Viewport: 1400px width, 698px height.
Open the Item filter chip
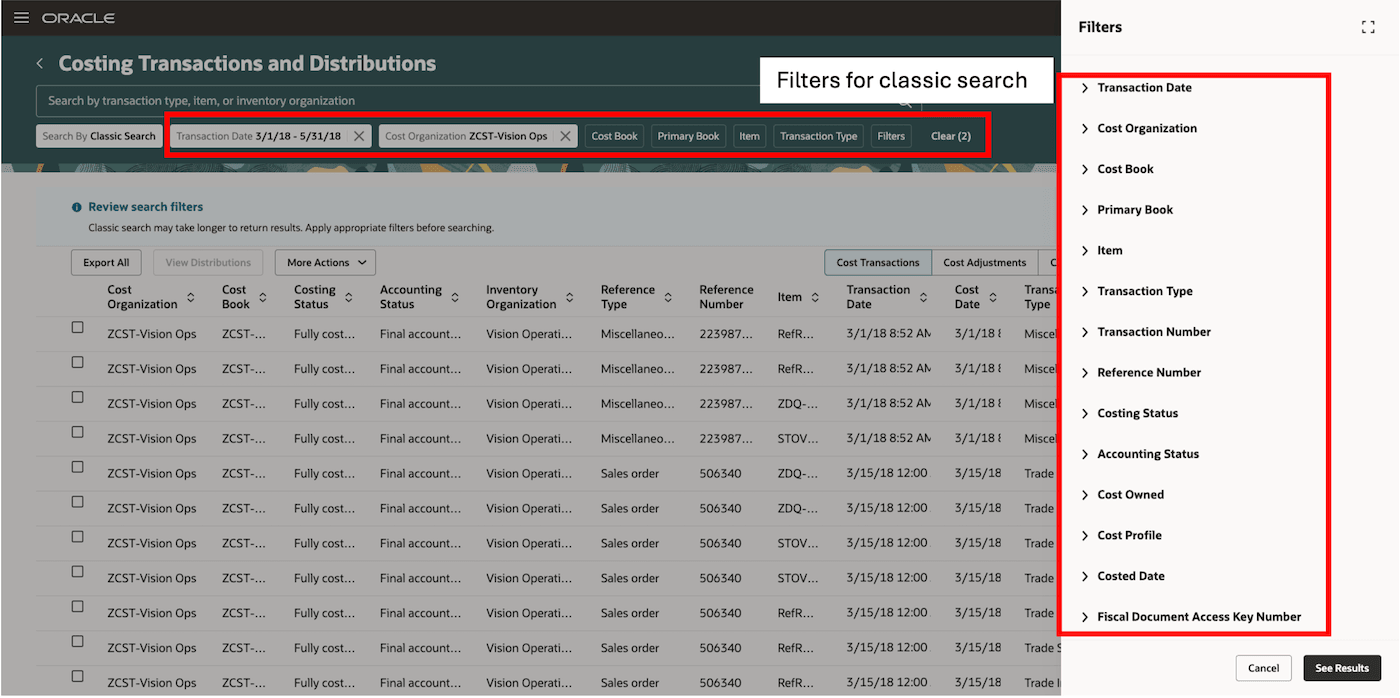[x=749, y=136]
